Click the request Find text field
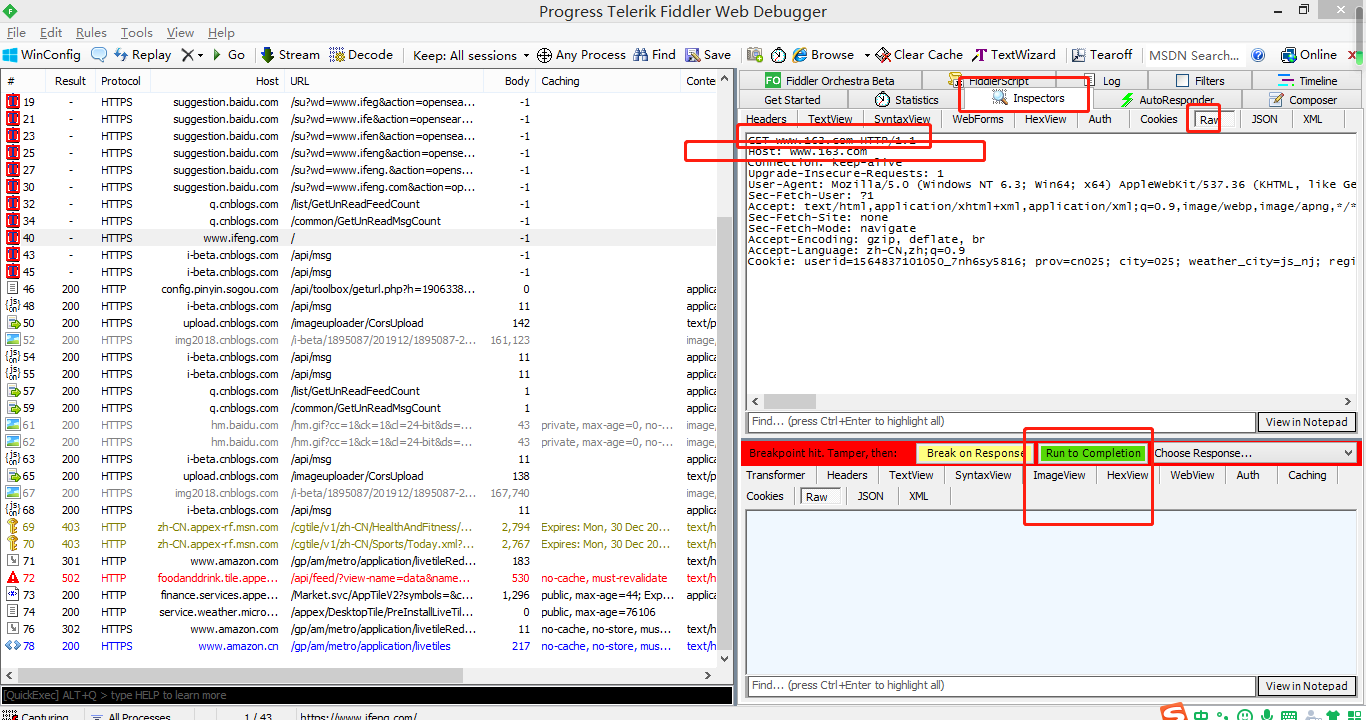The width and height of the screenshot is (1366, 720). pos(1001,422)
